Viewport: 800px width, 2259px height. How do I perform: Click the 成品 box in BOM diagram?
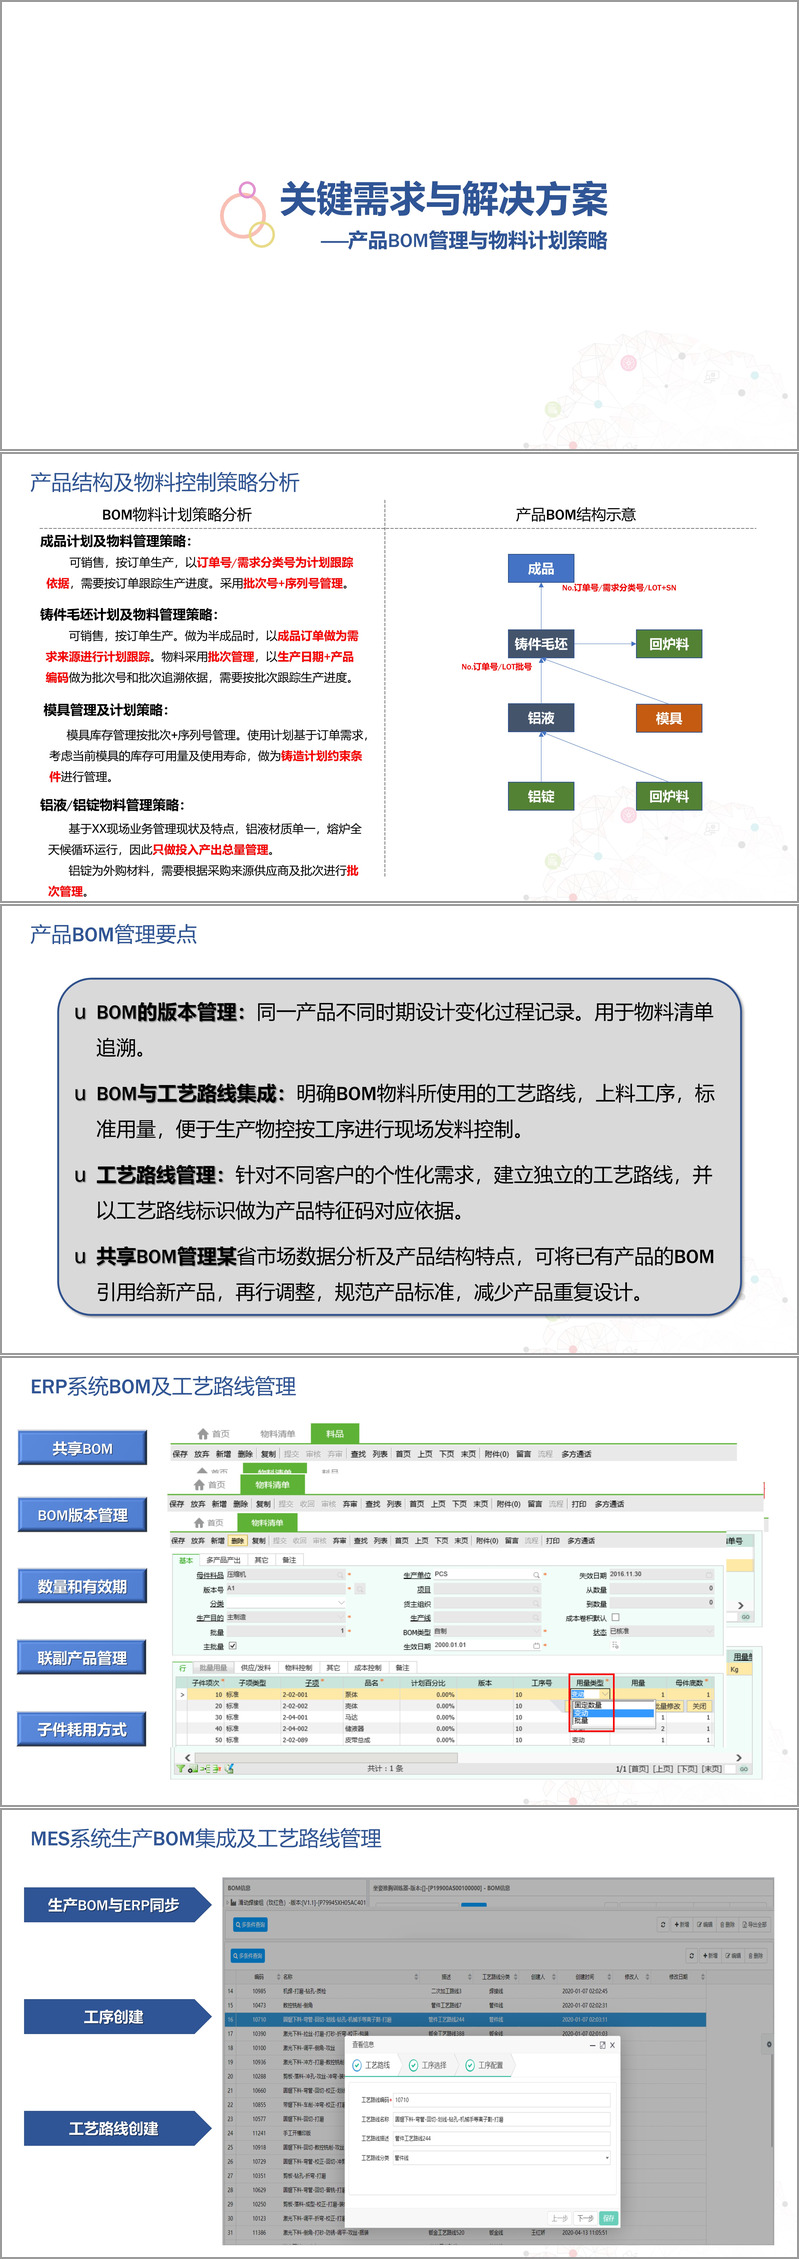[541, 568]
